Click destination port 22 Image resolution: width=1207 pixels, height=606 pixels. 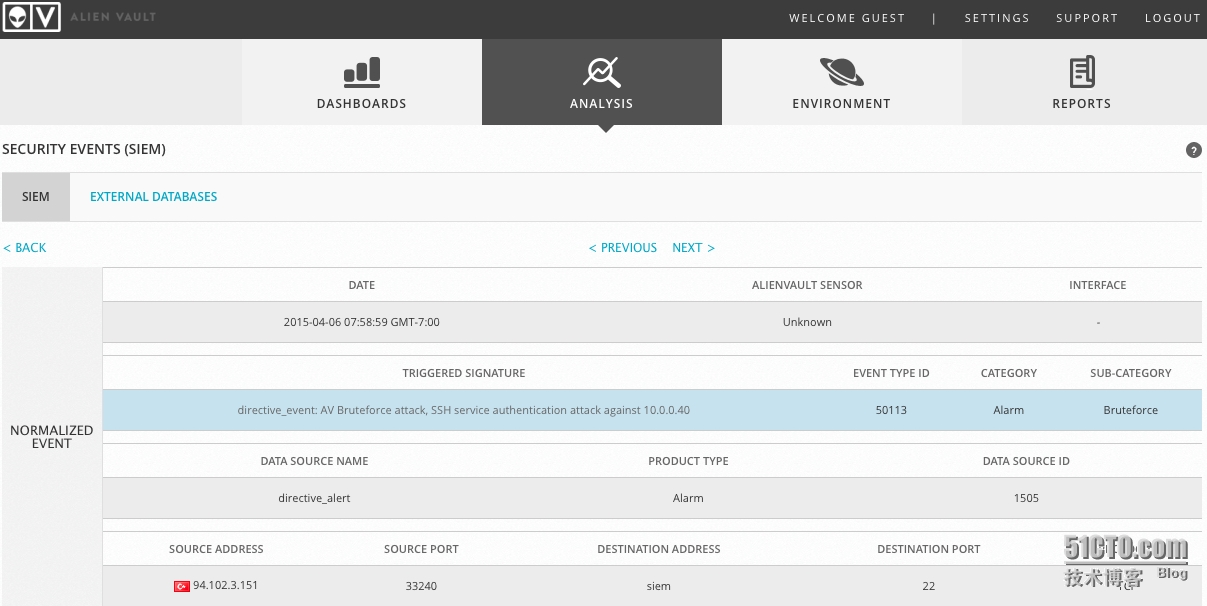928,586
